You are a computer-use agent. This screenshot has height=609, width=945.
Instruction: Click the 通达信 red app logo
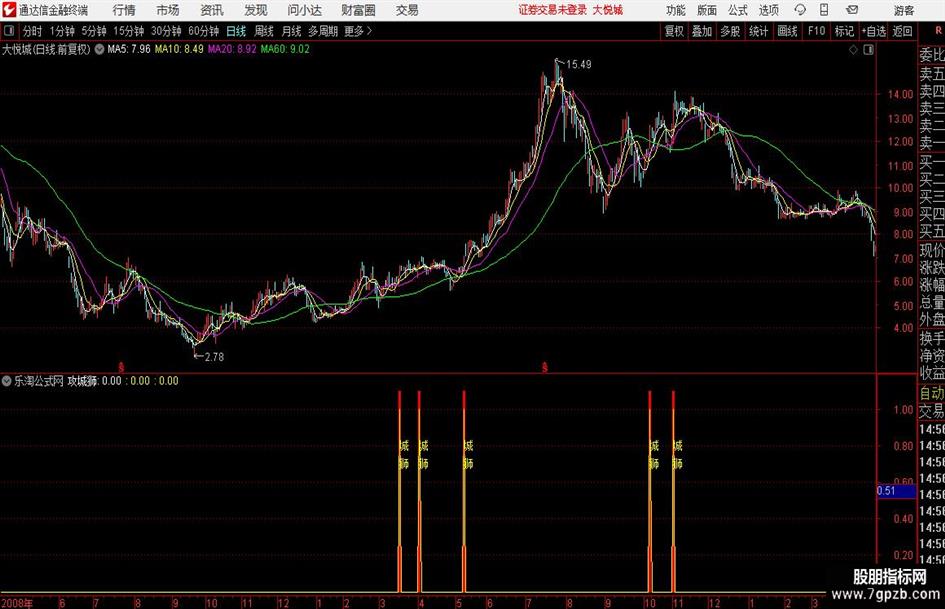pos(8,10)
